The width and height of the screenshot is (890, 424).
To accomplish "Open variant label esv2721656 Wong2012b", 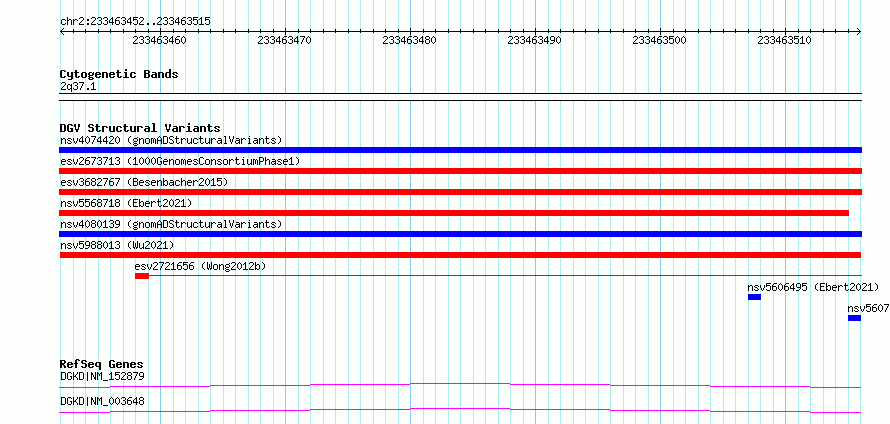I will [200, 266].
